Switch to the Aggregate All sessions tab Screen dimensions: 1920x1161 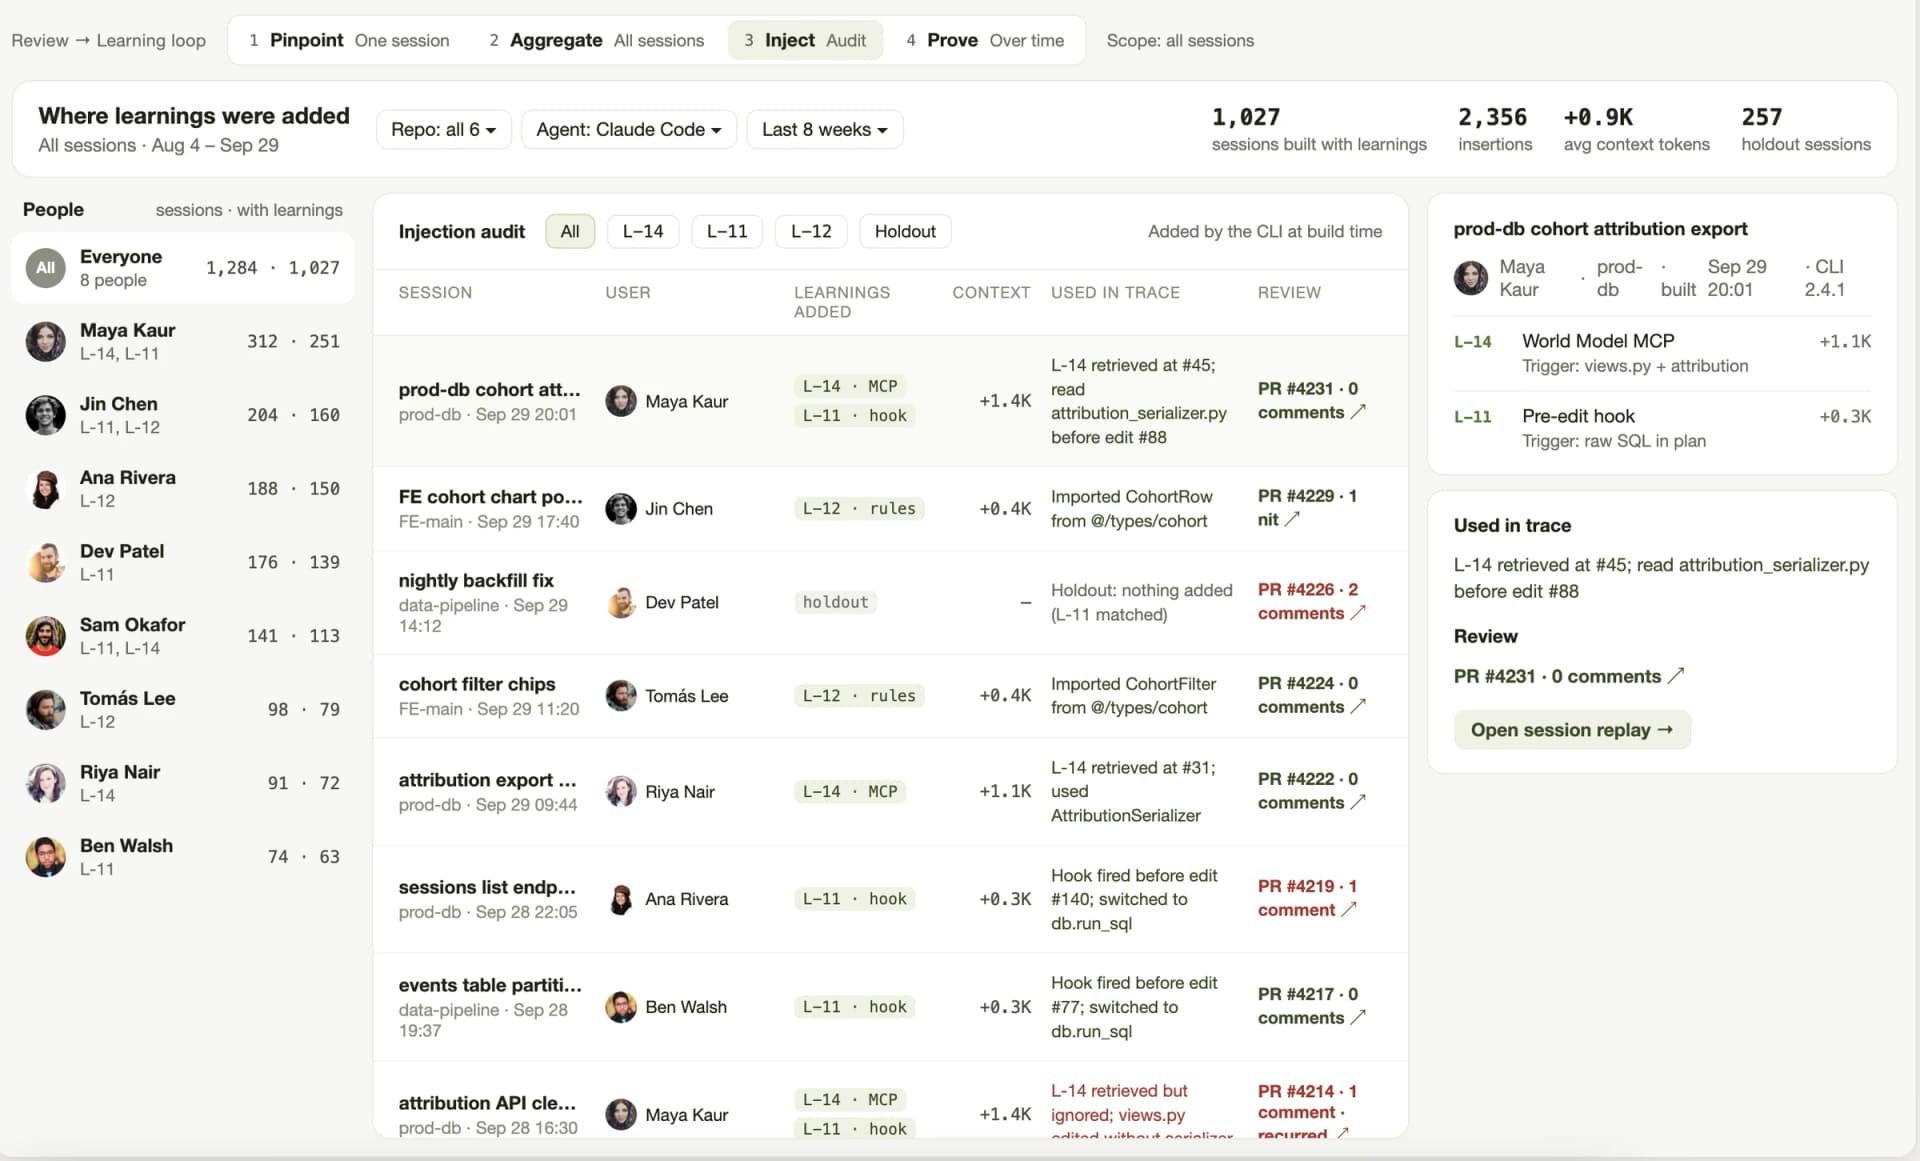597,40
